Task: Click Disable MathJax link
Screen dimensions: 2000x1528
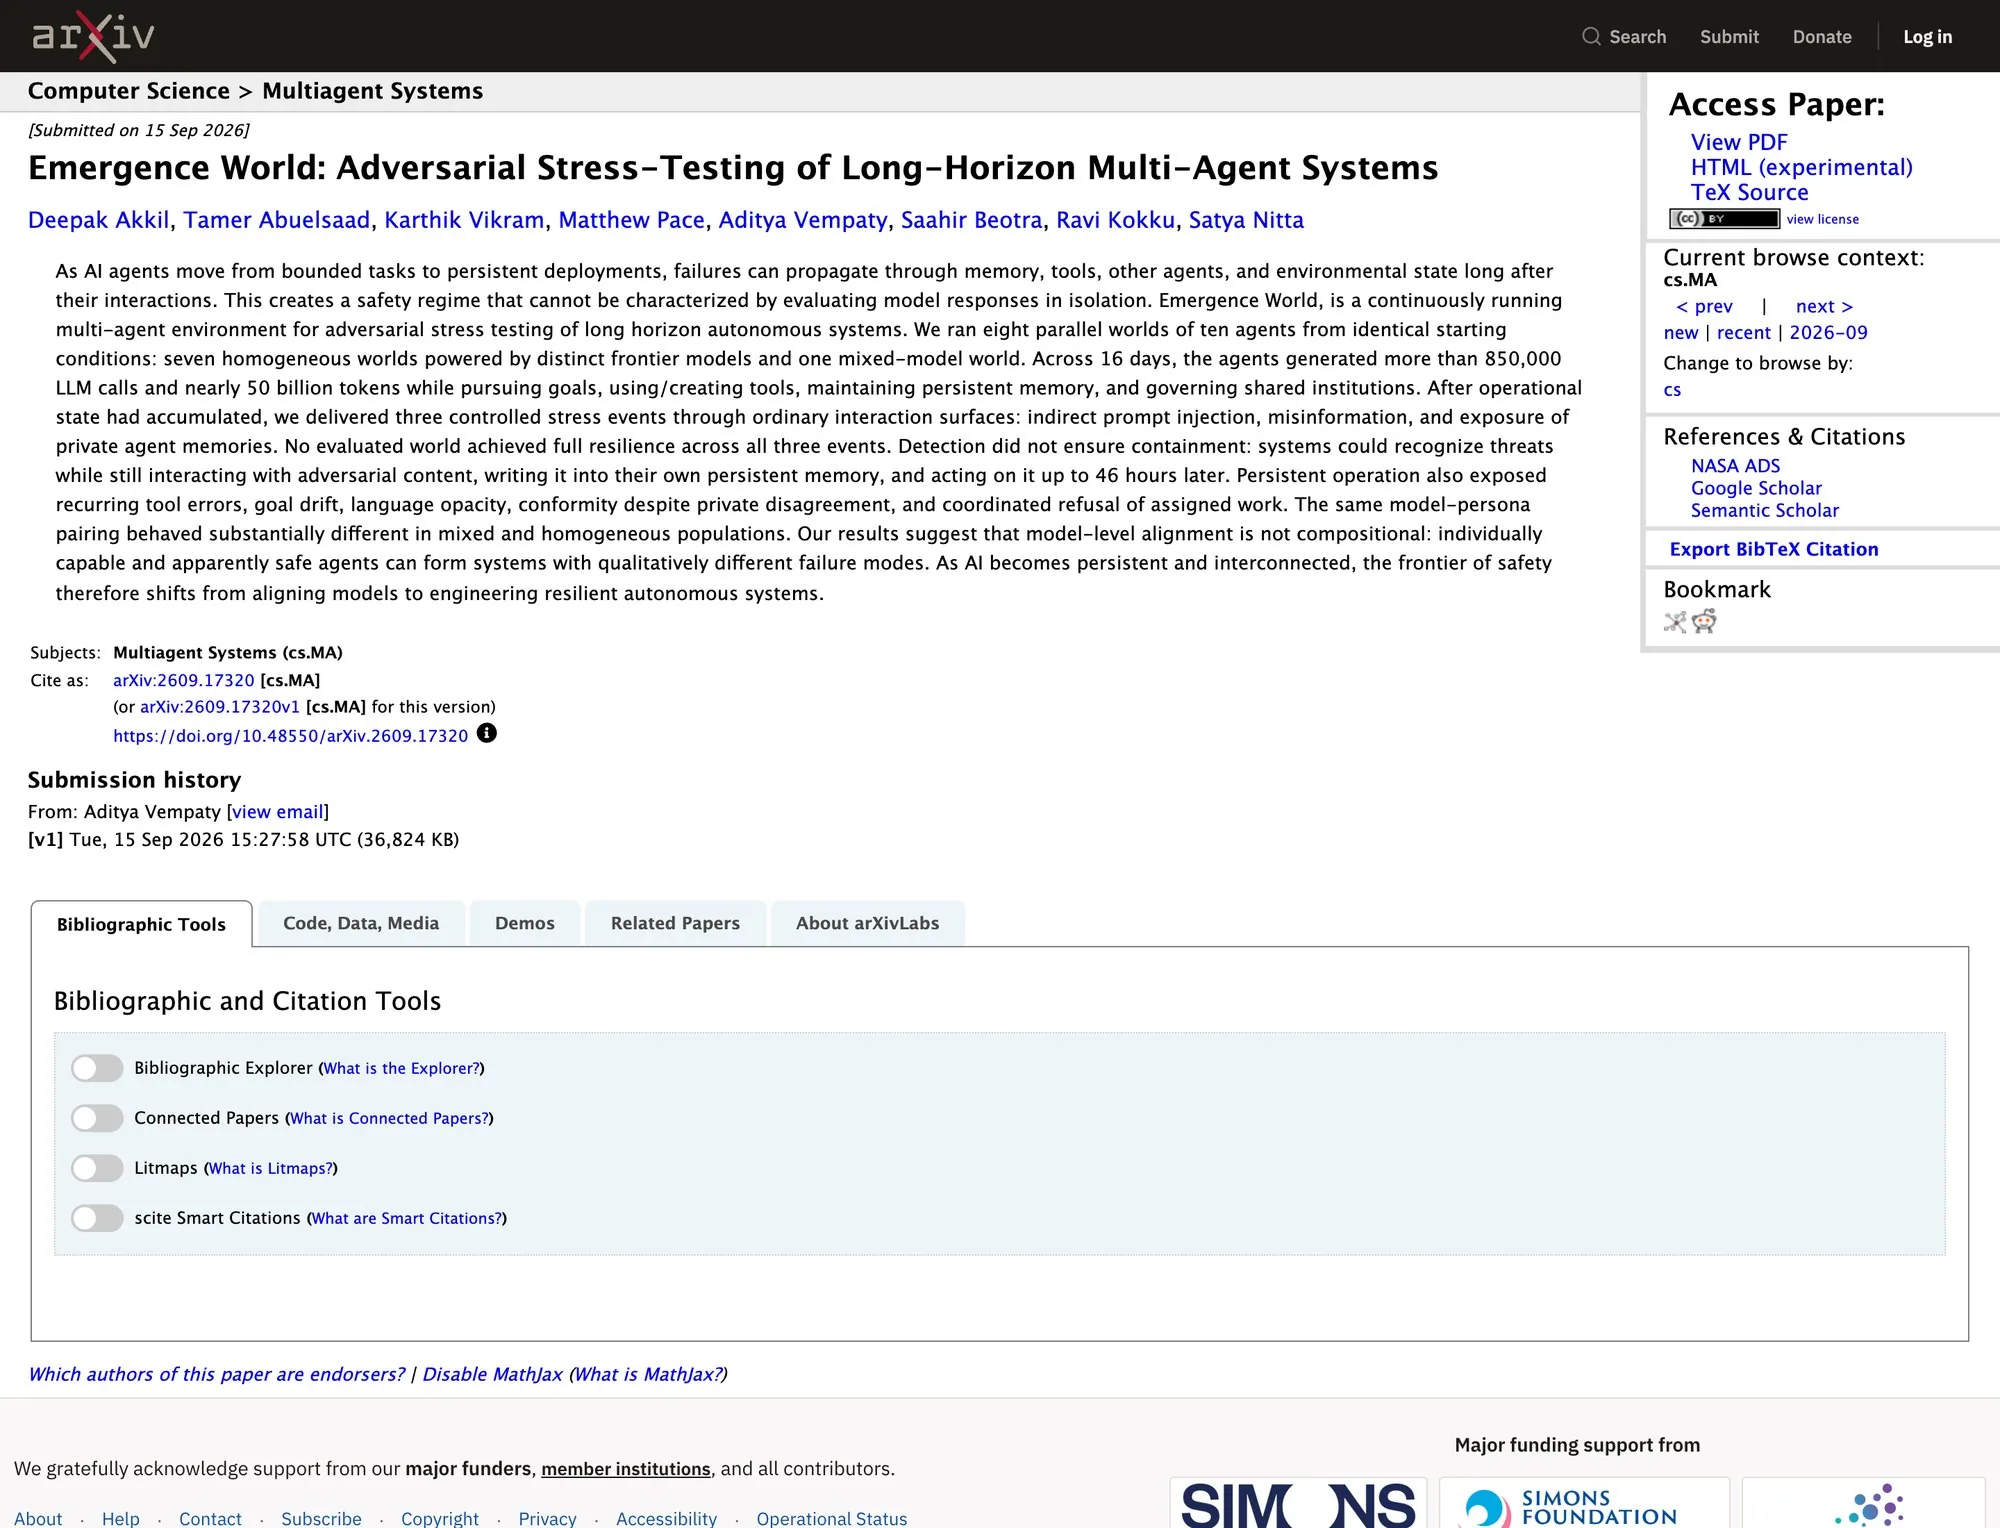Action: (x=492, y=1374)
